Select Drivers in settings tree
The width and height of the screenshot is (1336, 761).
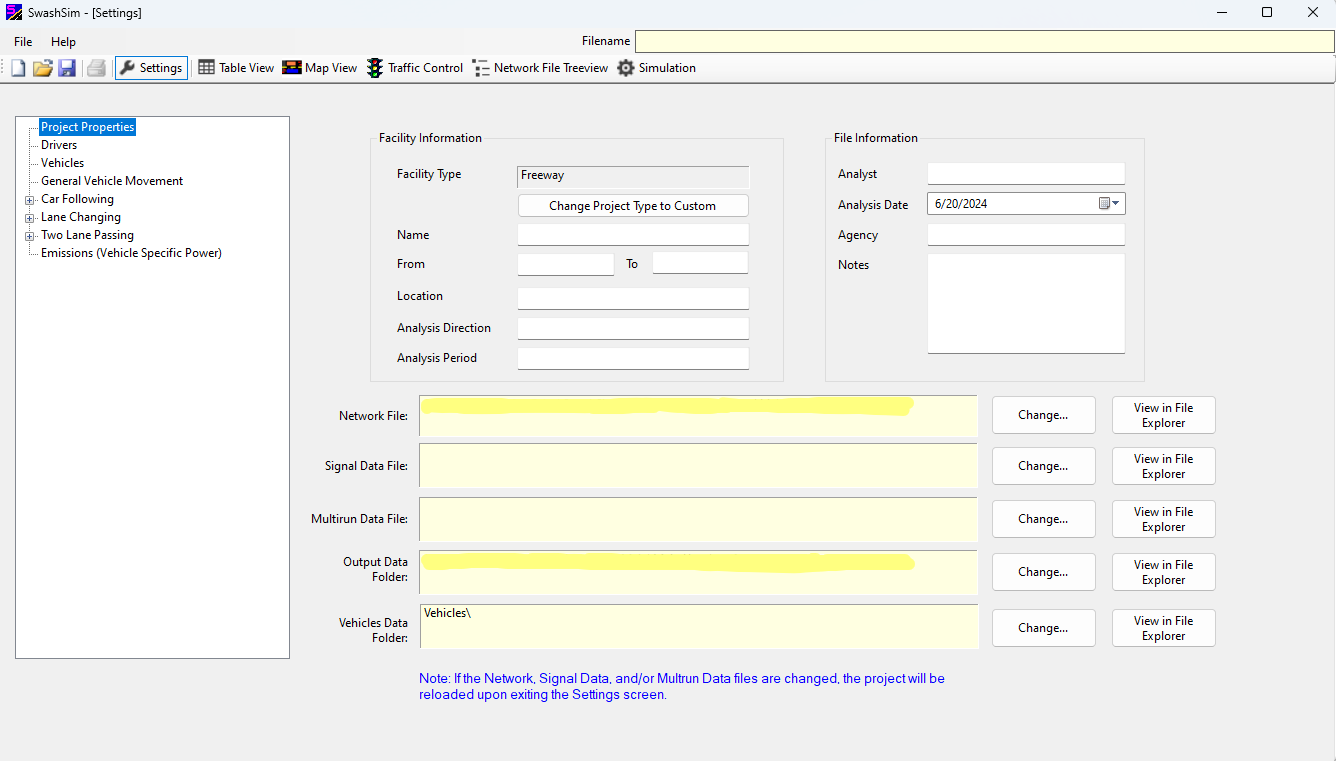tap(59, 145)
